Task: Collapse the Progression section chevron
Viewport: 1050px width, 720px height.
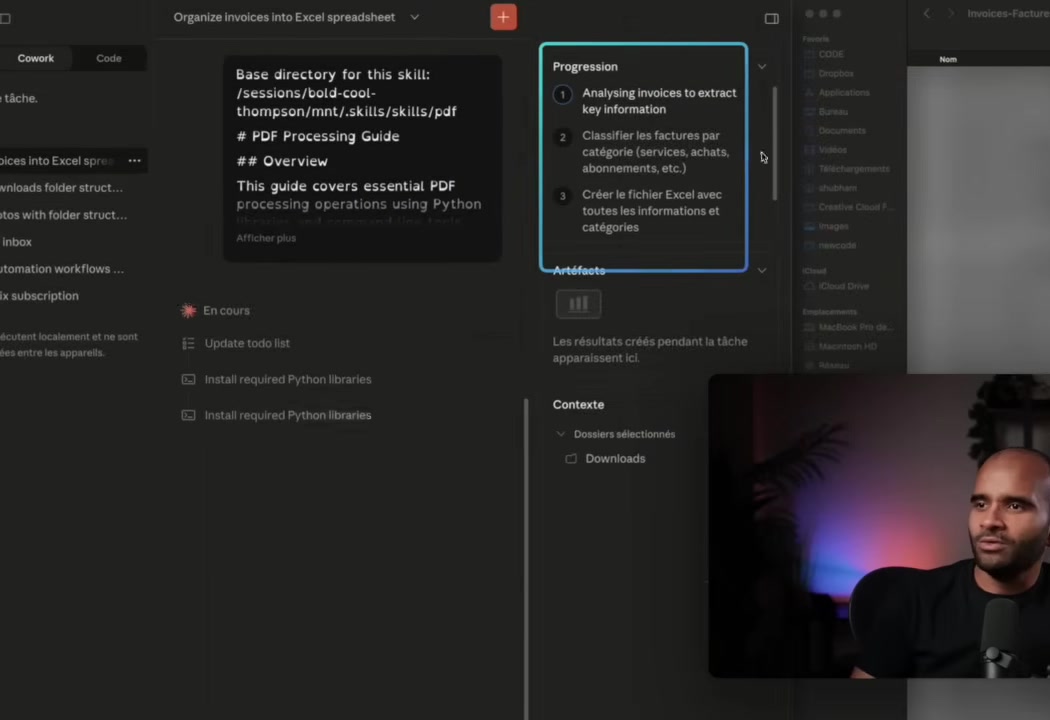Action: [762, 66]
